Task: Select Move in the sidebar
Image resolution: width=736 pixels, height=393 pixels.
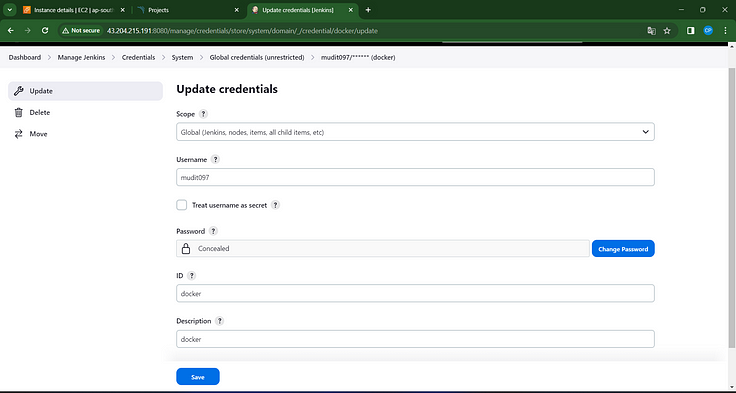Action: coord(85,134)
